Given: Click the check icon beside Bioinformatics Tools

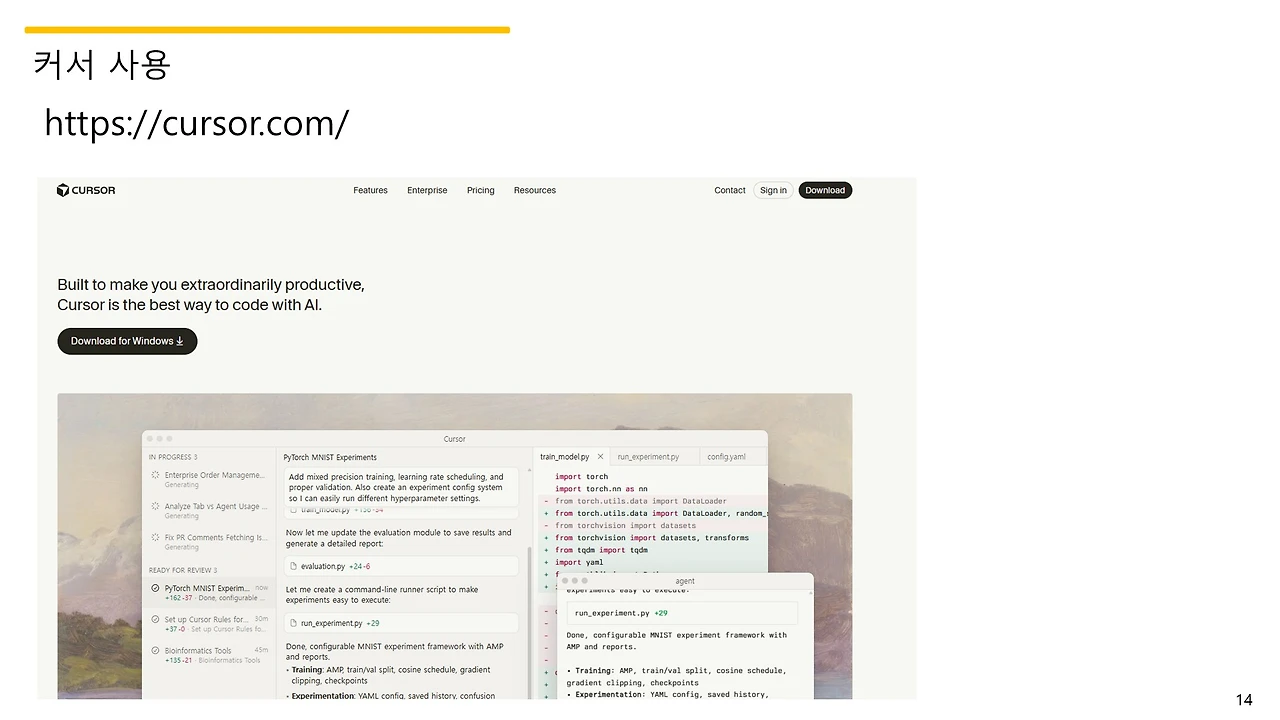Looking at the screenshot, I should point(155,651).
